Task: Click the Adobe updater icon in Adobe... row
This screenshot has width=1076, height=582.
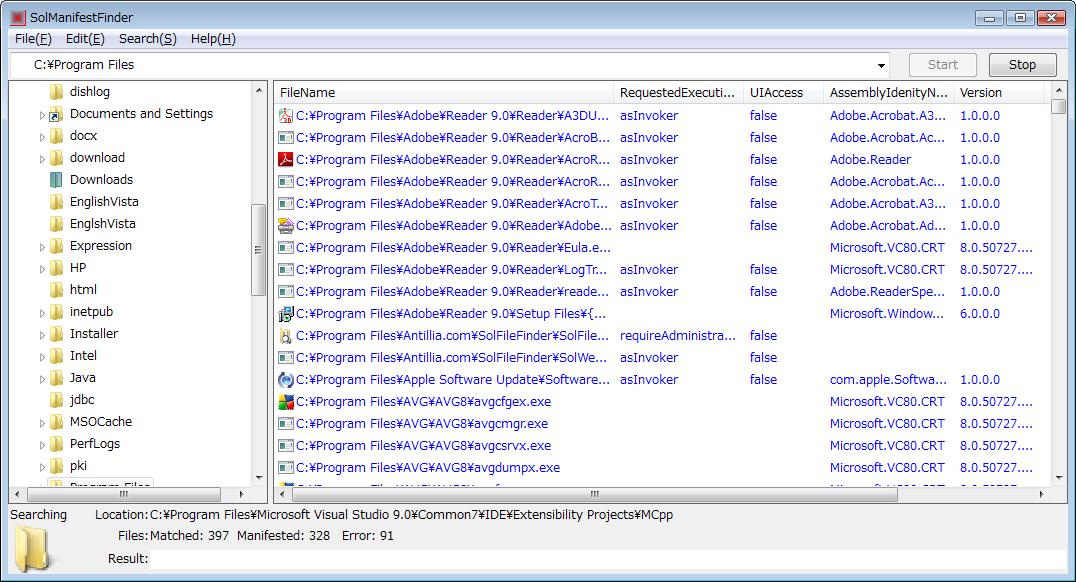Action: (x=285, y=226)
